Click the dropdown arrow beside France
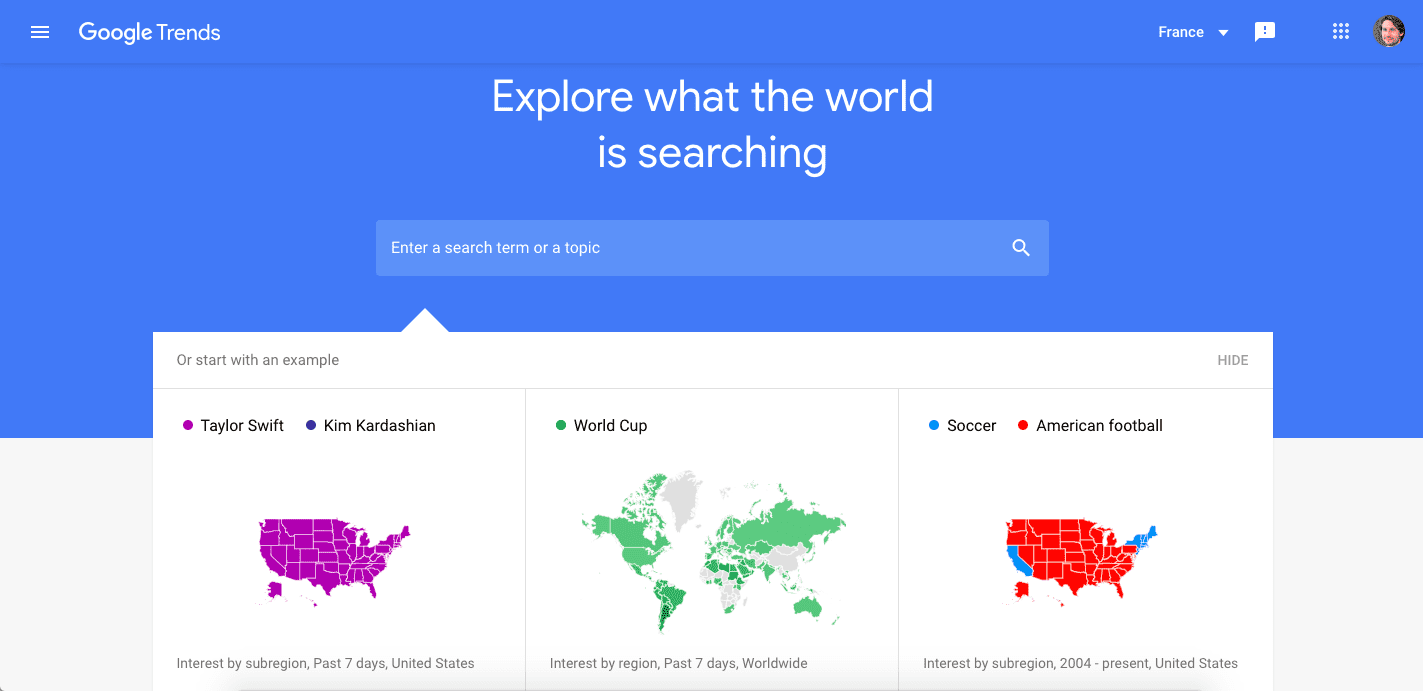The height and width of the screenshot is (691, 1423). (x=1223, y=33)
